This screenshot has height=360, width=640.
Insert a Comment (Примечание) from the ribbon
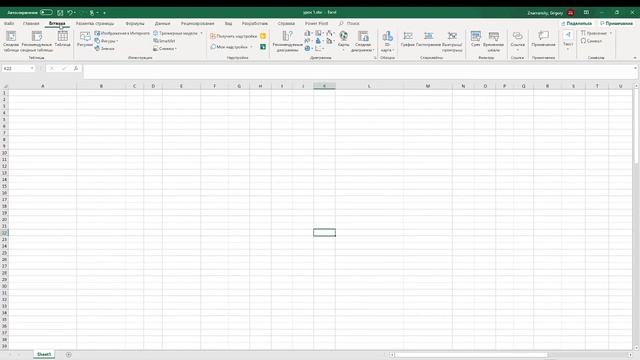(543, 39)
